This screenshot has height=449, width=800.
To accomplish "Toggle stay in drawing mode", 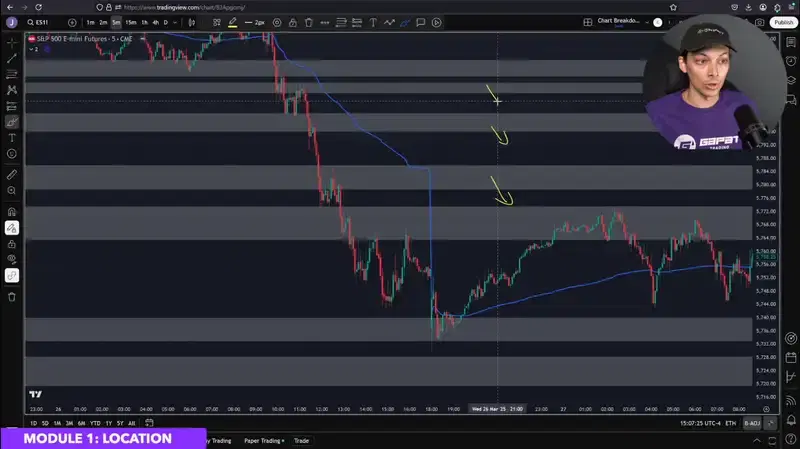I will pos(12,228).
